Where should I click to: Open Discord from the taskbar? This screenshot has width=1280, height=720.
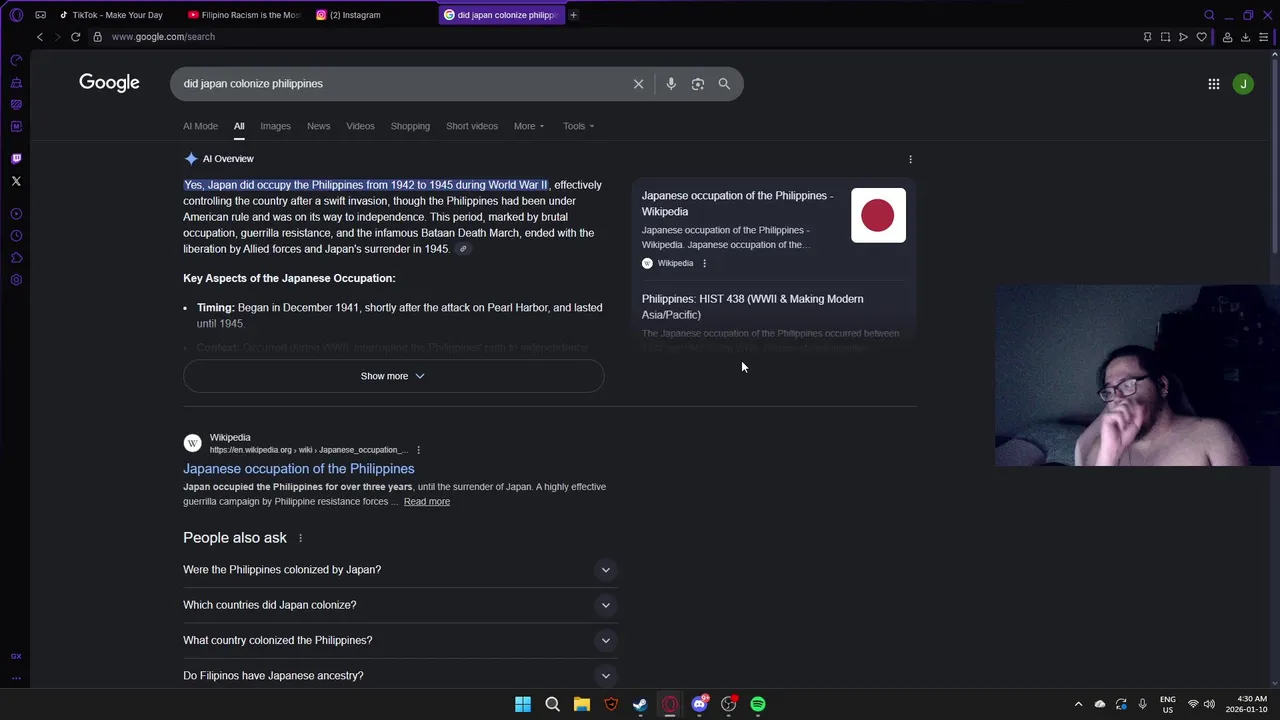click(x=700, y=704)
